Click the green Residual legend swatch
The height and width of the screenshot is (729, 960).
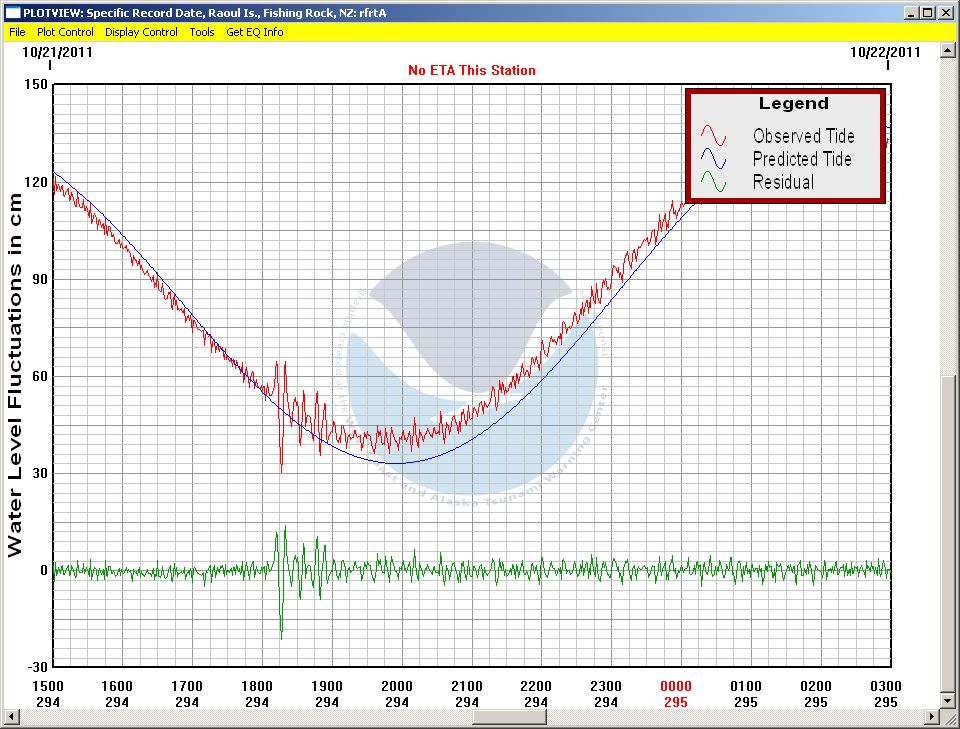click(x=713, y=181)
